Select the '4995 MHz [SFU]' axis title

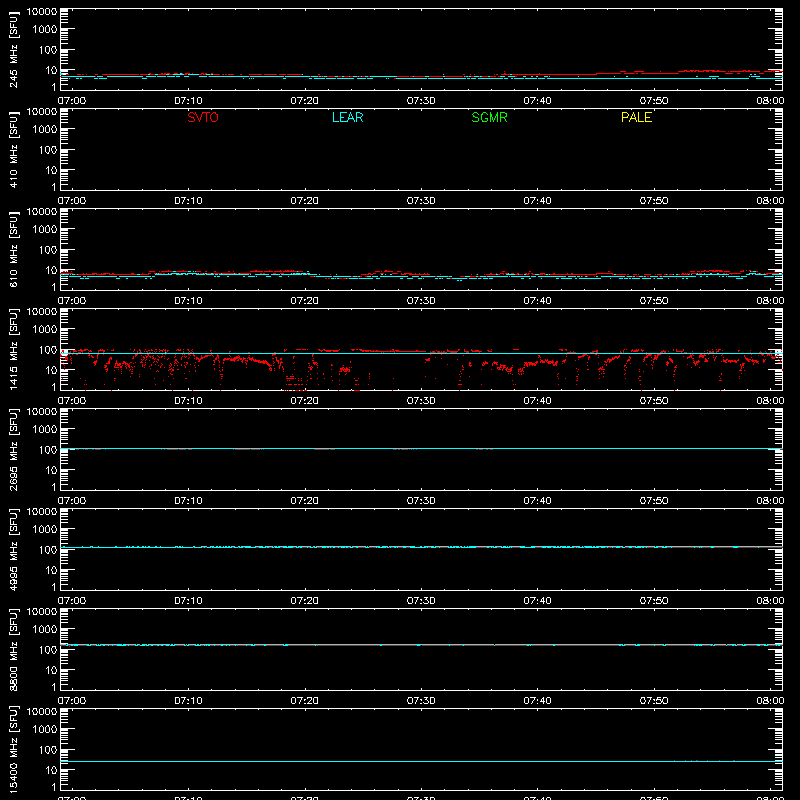[x=14, y=549]
